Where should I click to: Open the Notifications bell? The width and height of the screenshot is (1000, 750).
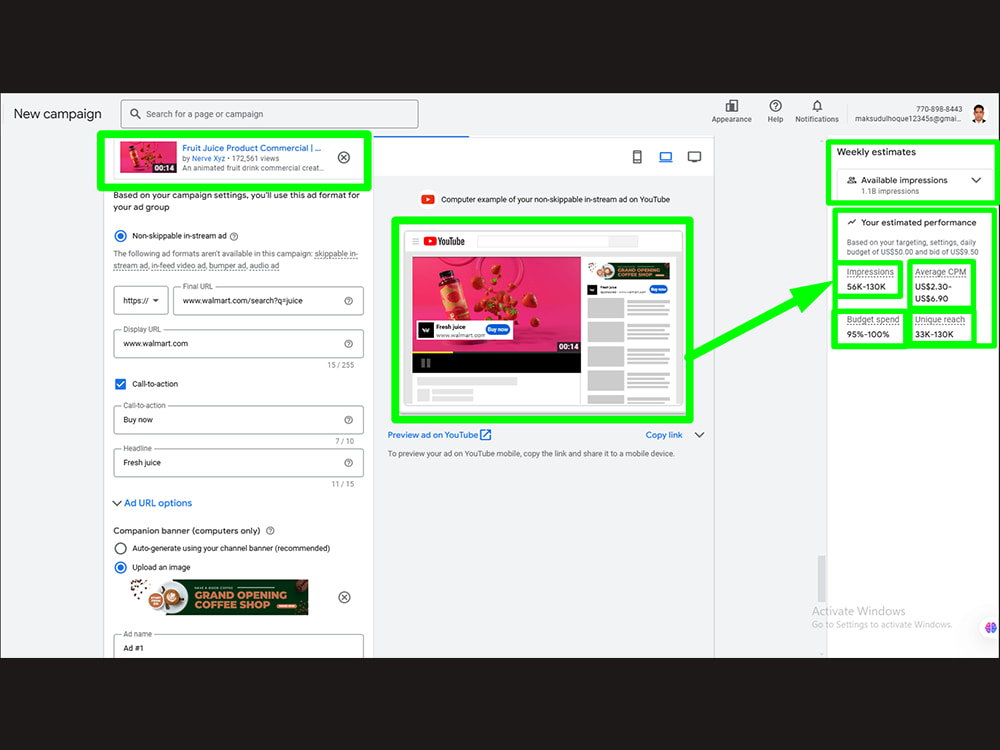[x=817, y=106]
